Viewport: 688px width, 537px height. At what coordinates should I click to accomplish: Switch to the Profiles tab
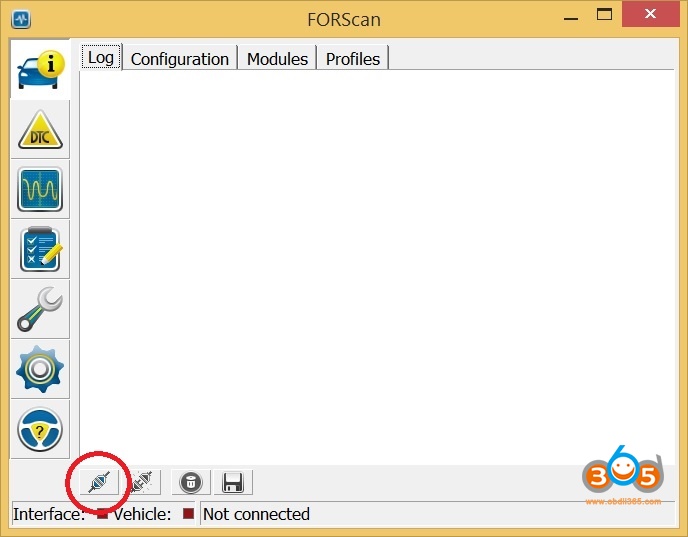point(353,59)
